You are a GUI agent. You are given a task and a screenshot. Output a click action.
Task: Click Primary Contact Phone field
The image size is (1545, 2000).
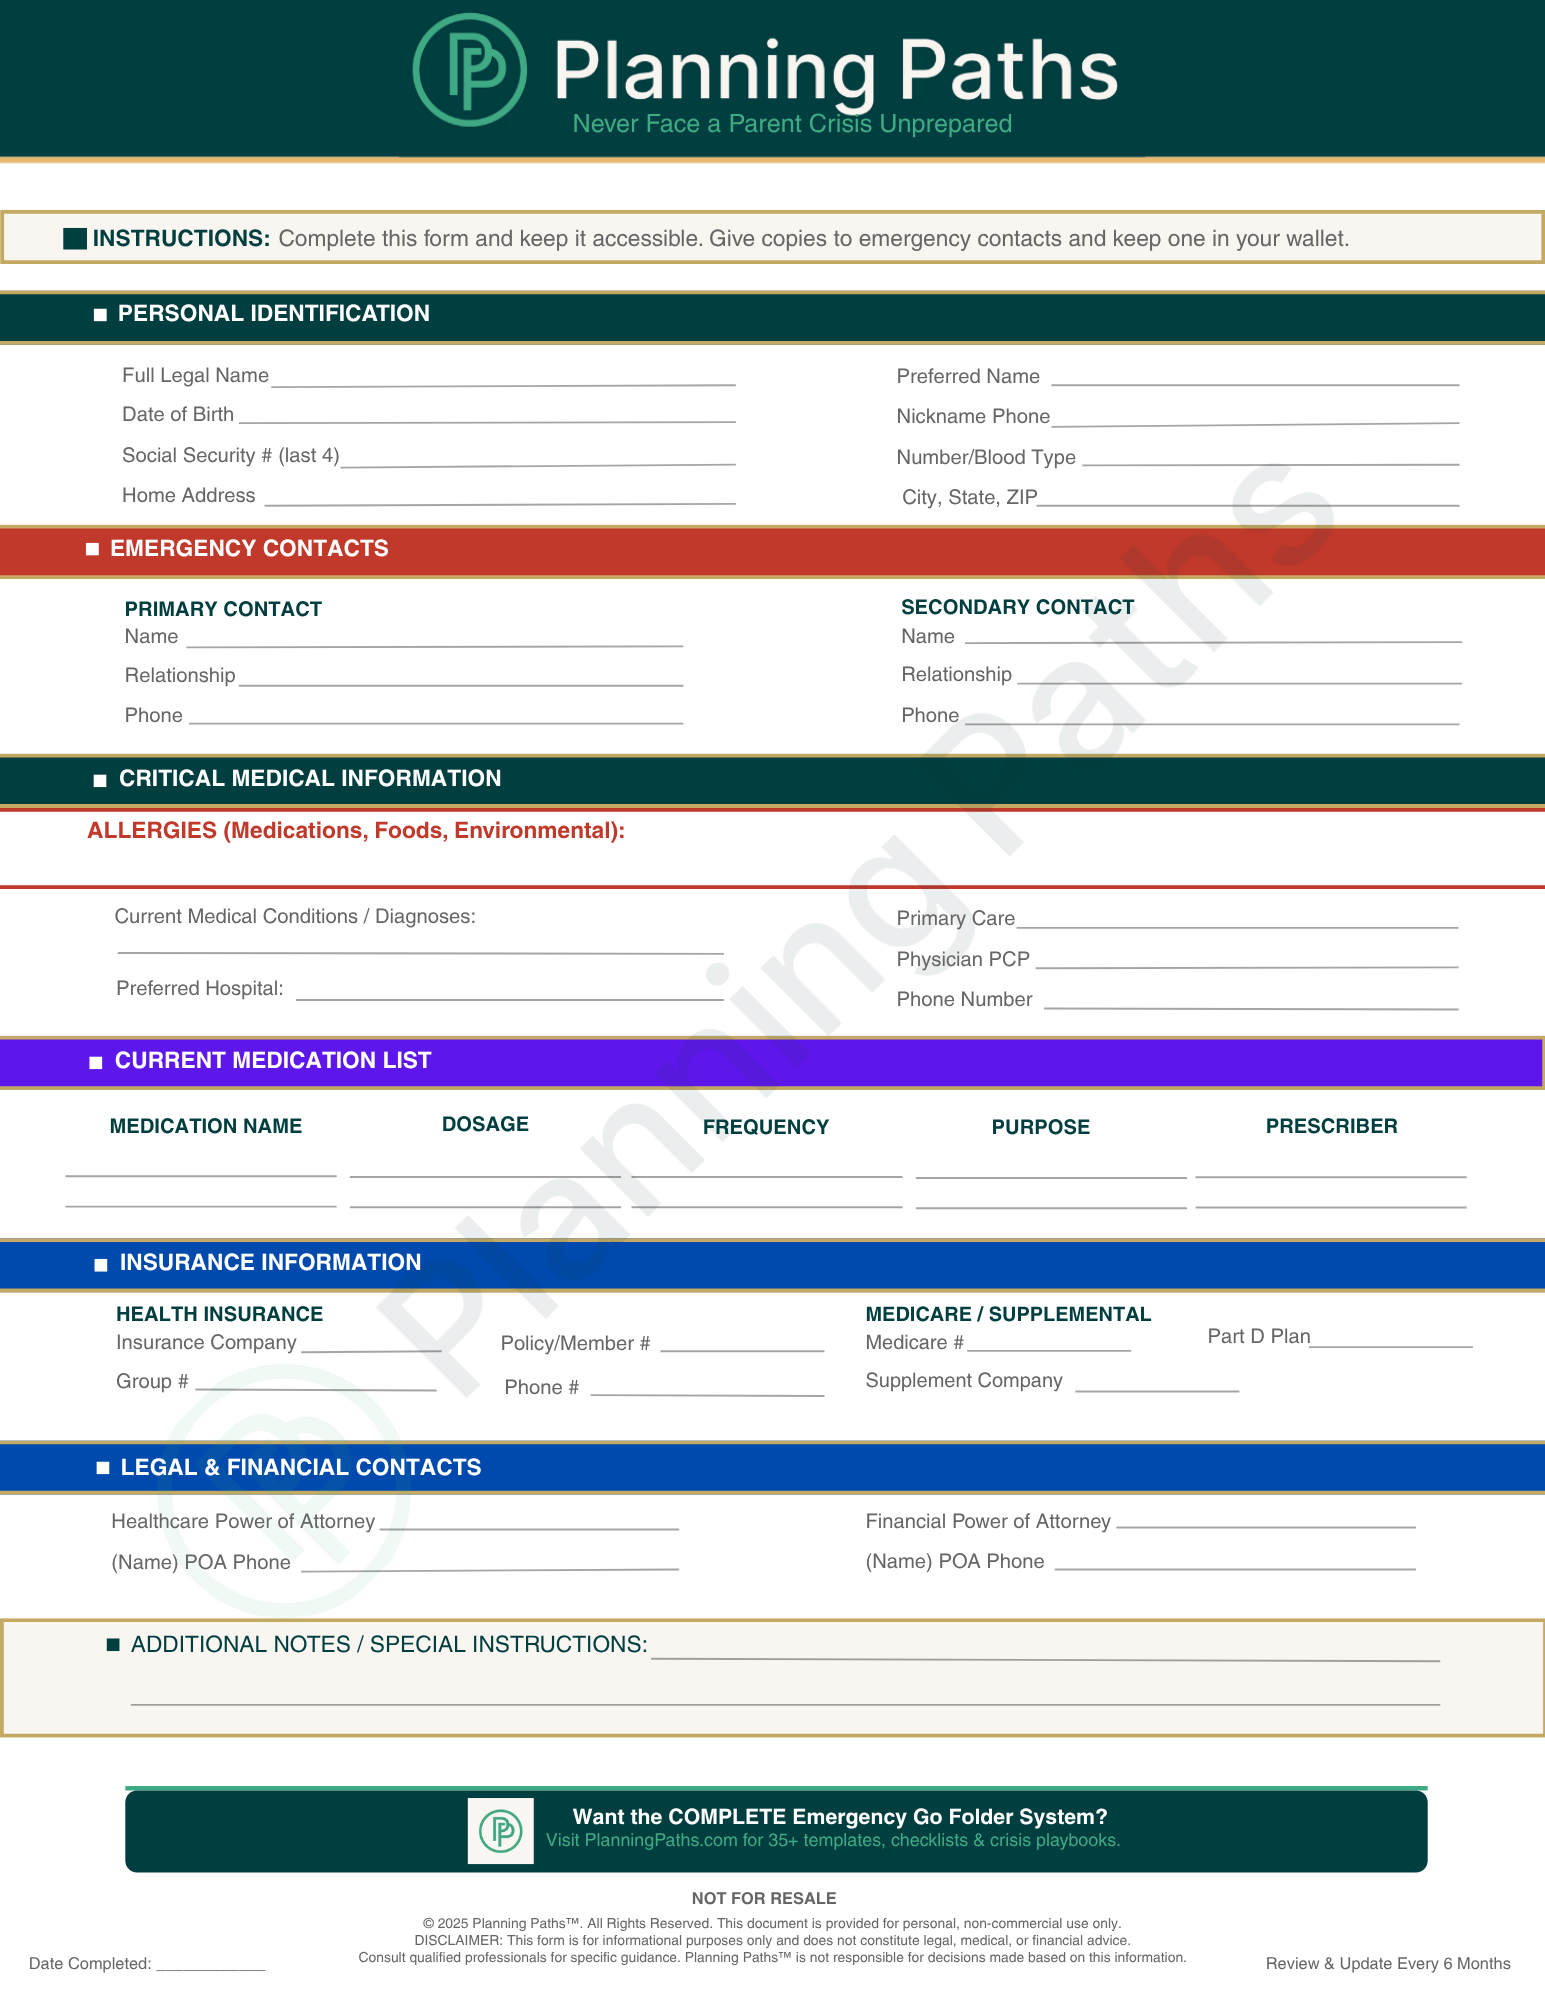pyautogui.click(x=436, y=715)
